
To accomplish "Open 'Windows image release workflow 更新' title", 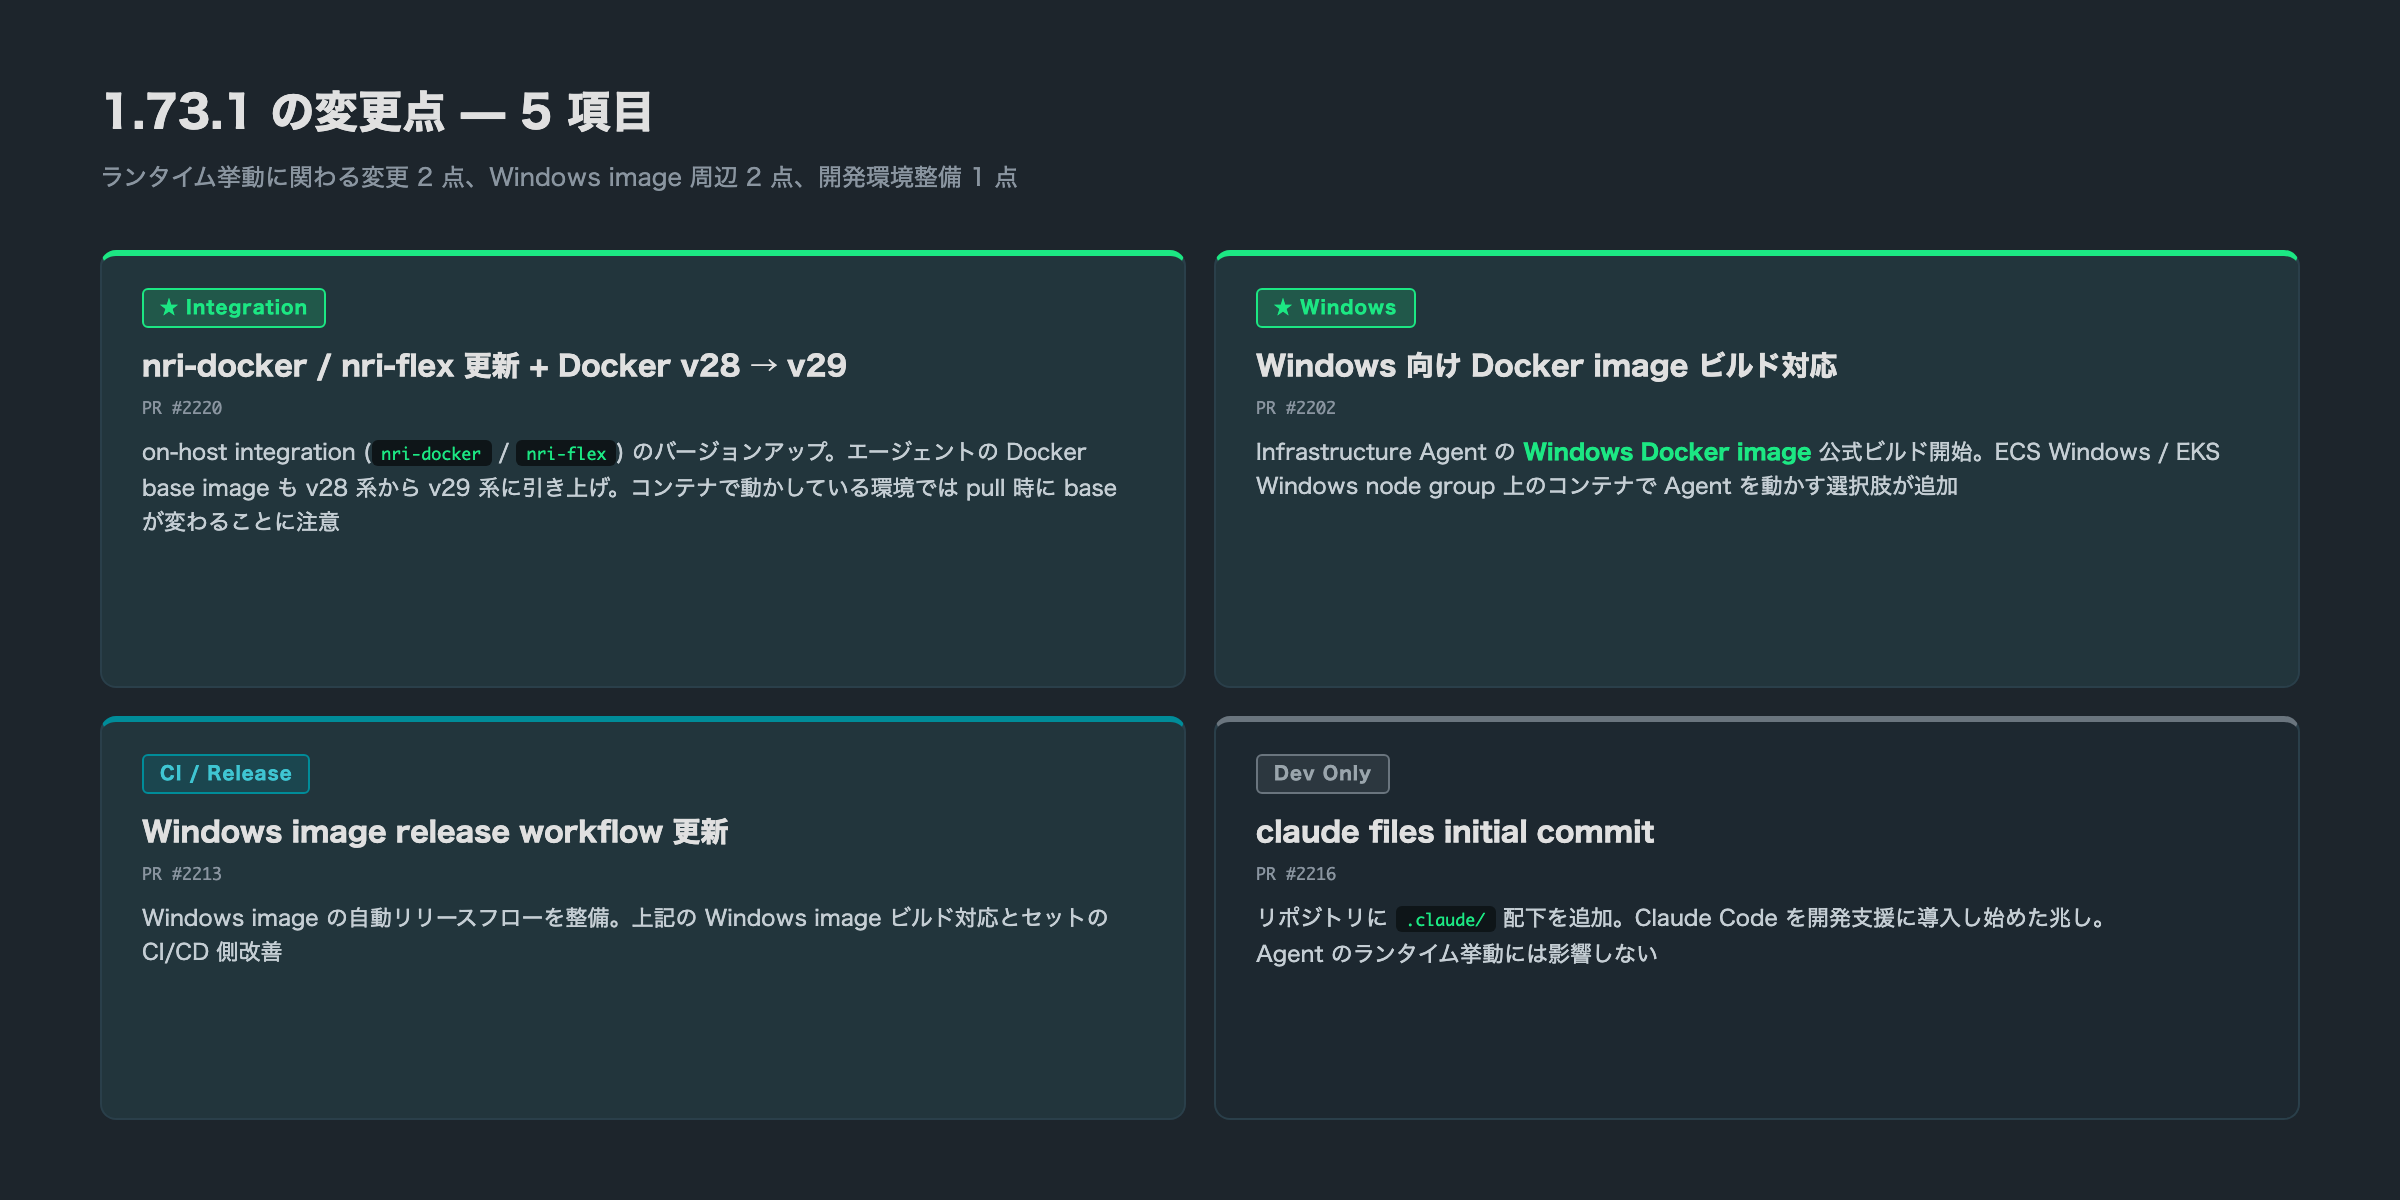I will [435, 832].
